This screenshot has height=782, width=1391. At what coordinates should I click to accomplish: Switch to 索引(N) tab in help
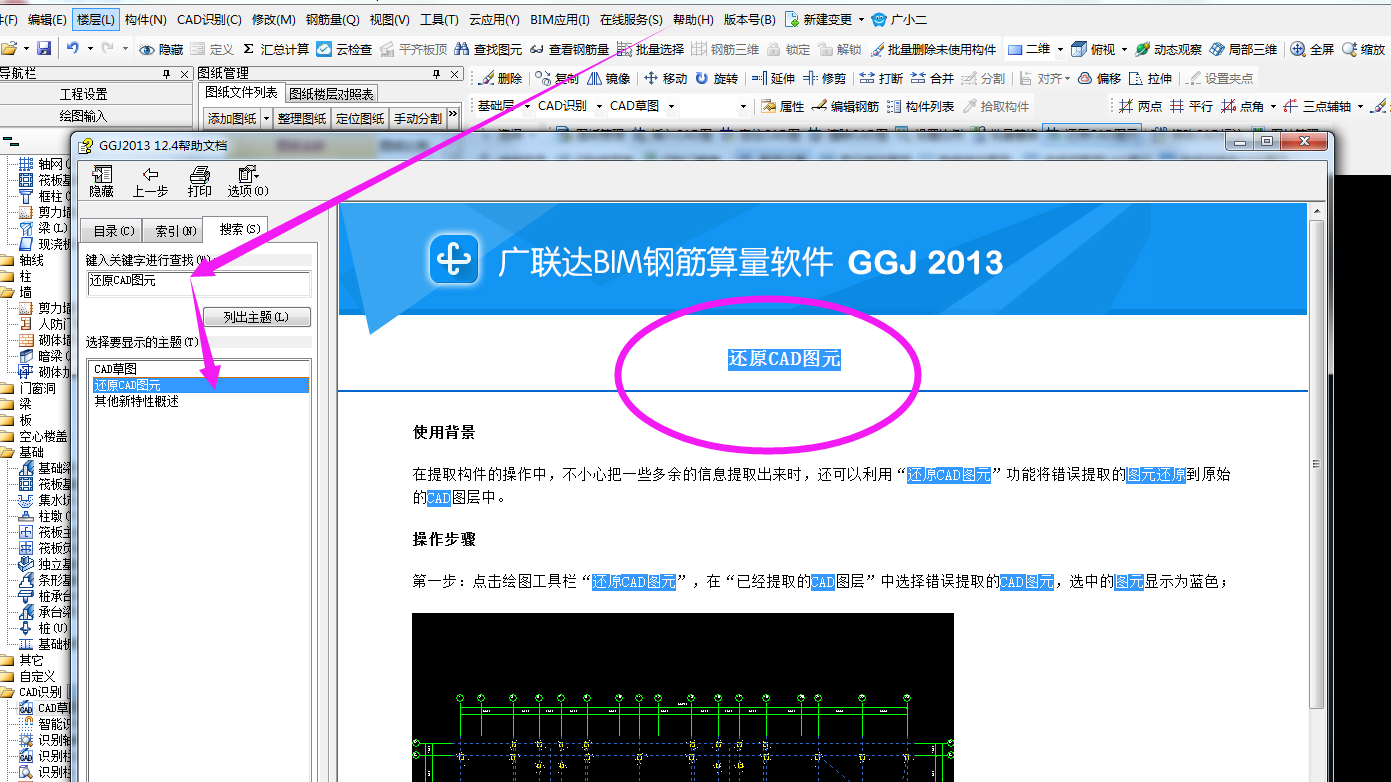pos(175,231)
